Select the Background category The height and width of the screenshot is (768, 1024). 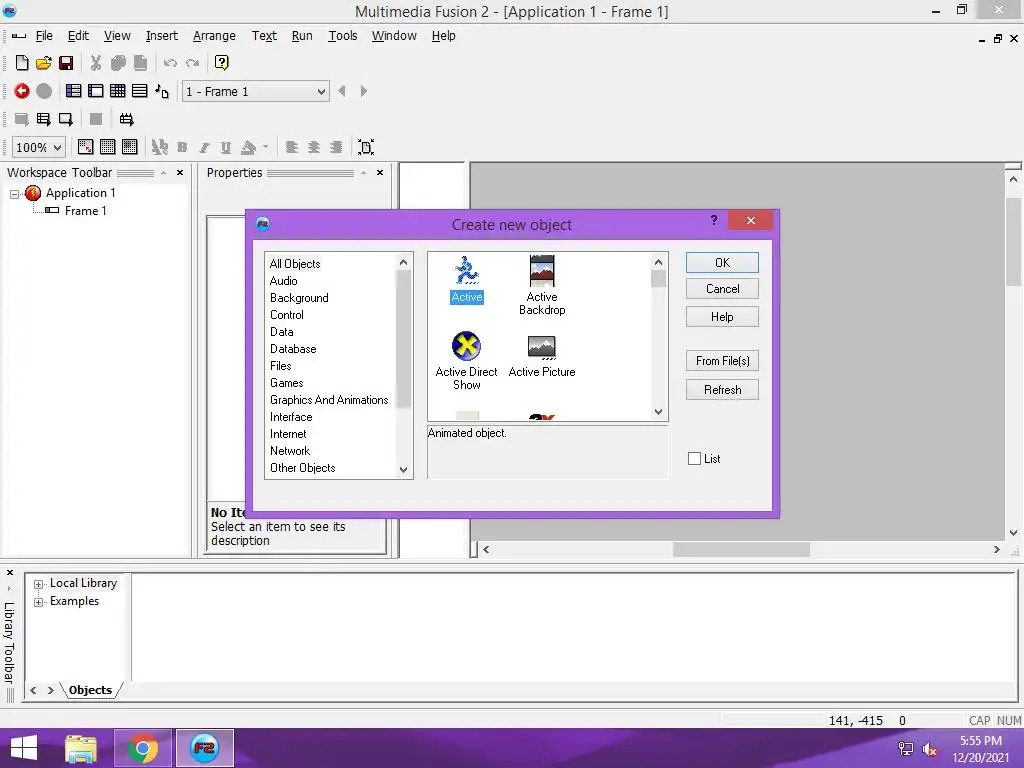(299, 298)
